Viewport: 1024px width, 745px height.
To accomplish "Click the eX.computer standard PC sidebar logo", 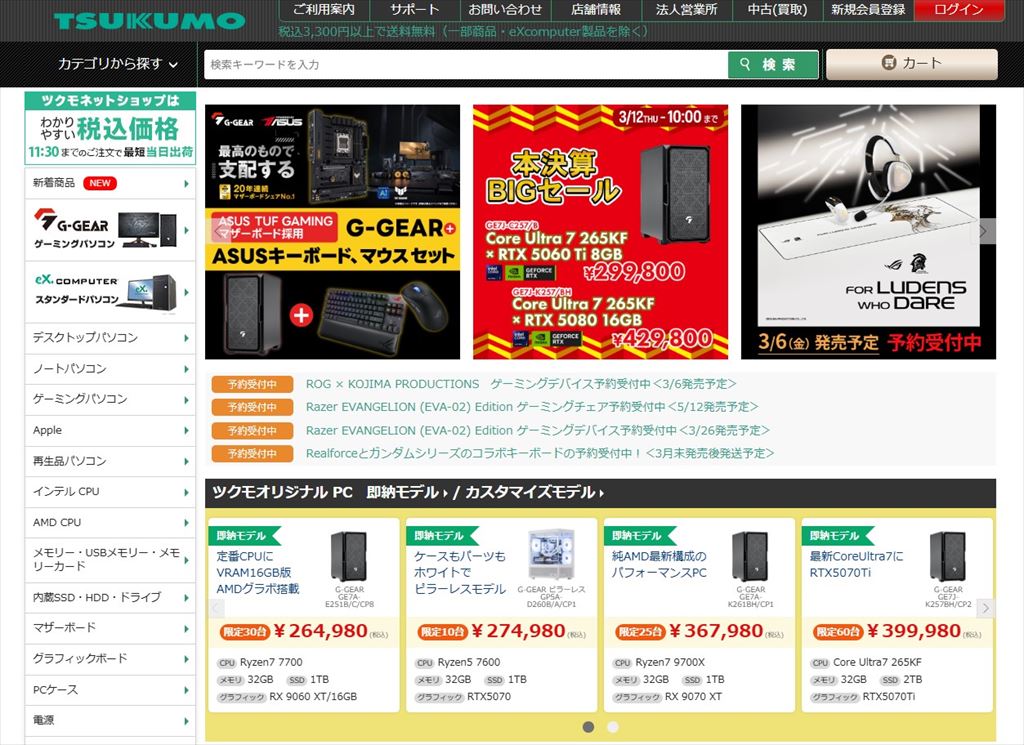I will 110,292.
